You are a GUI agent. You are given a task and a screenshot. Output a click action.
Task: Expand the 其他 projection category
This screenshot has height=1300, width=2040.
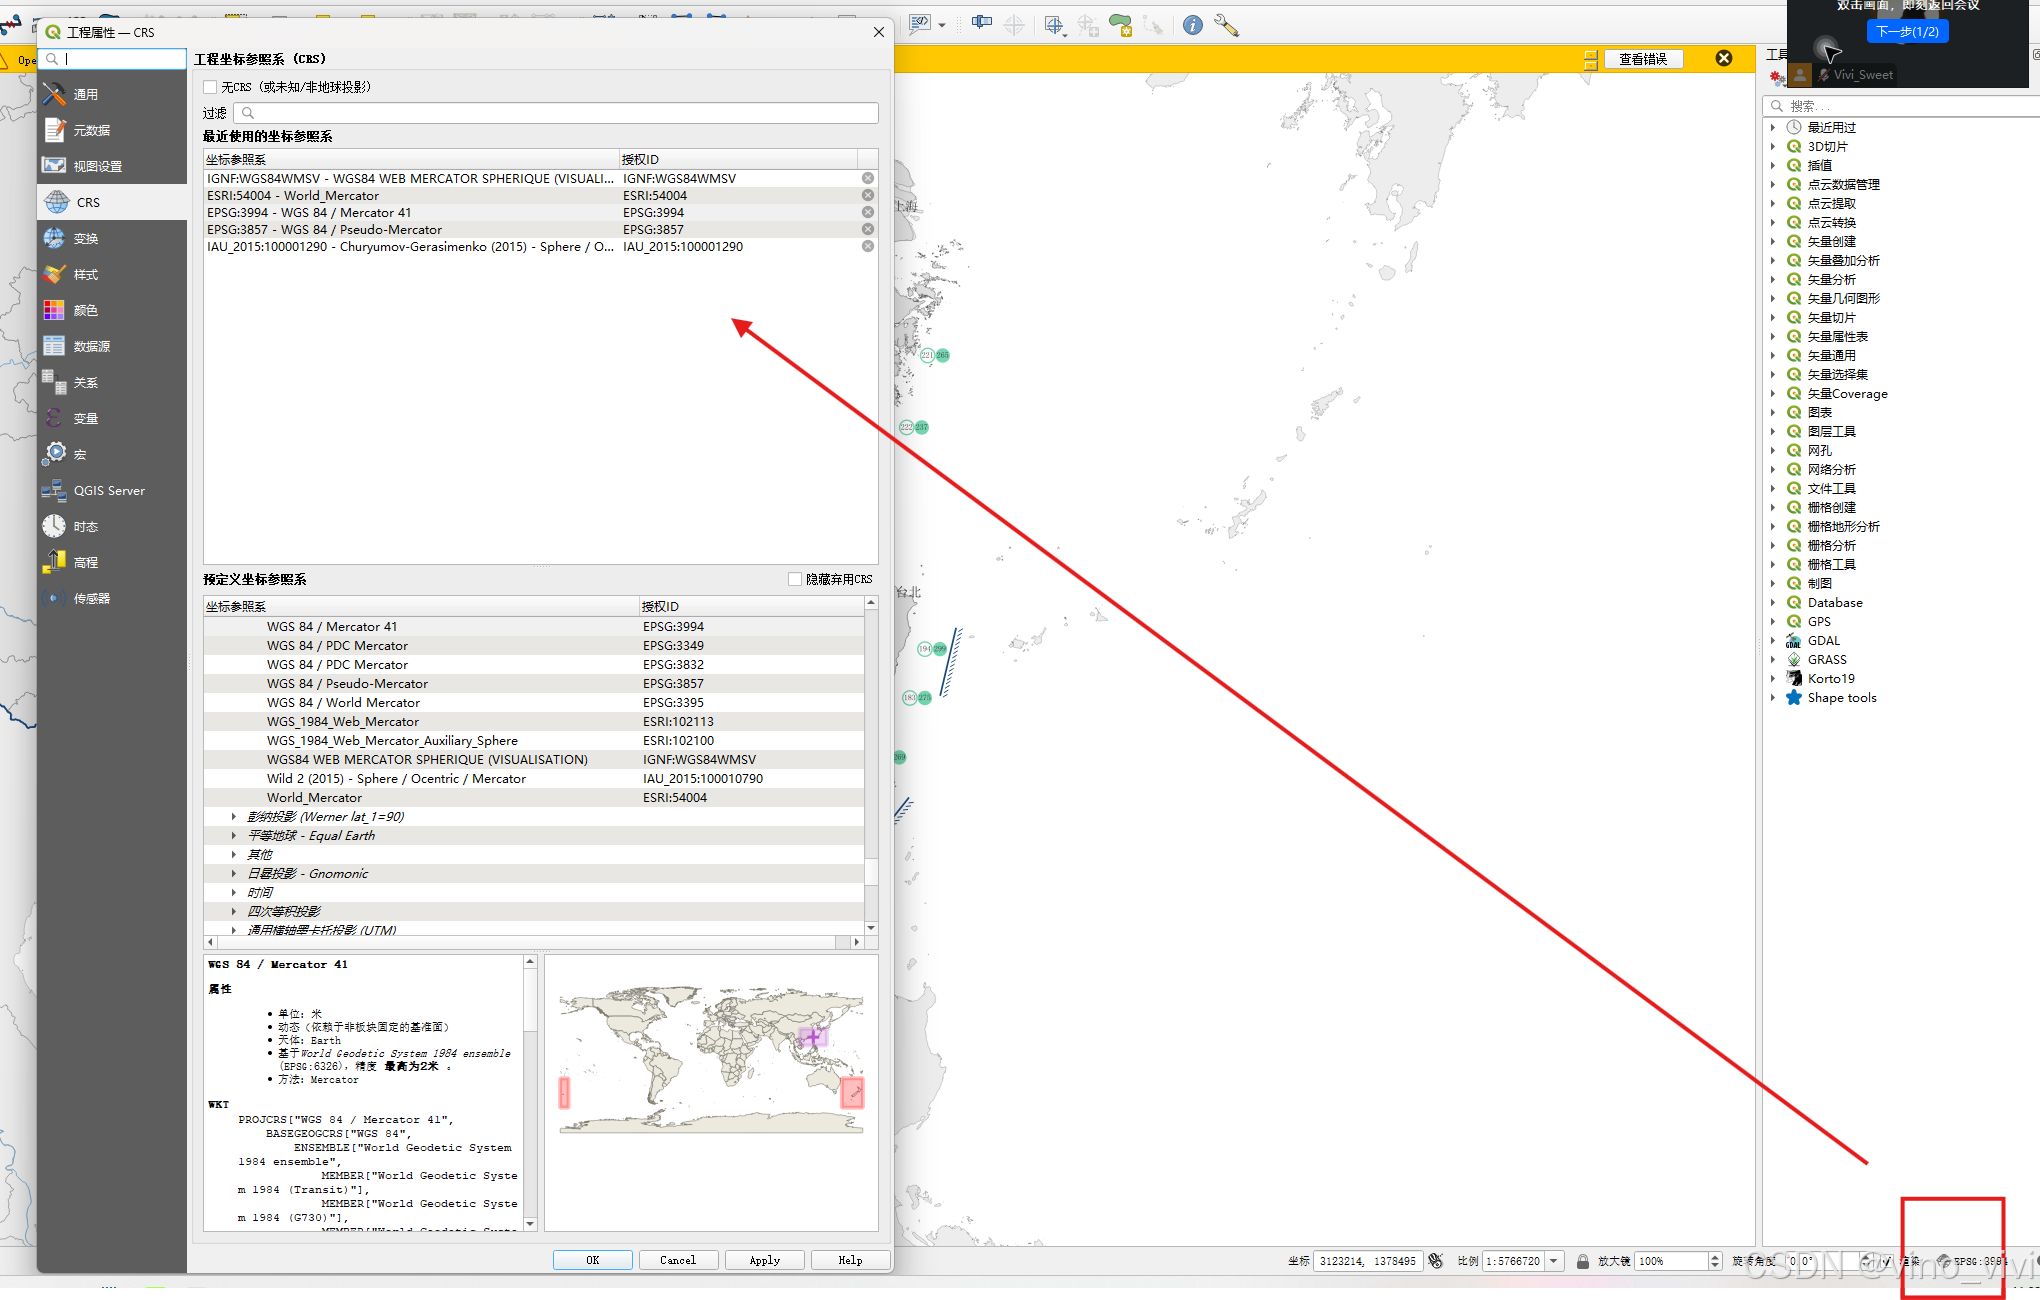pos(234,854)
